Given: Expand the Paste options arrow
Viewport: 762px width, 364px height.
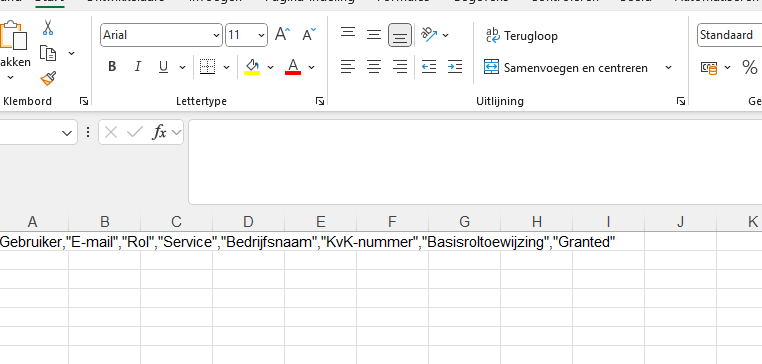Looking at the screenshot, I should (11, 77).
